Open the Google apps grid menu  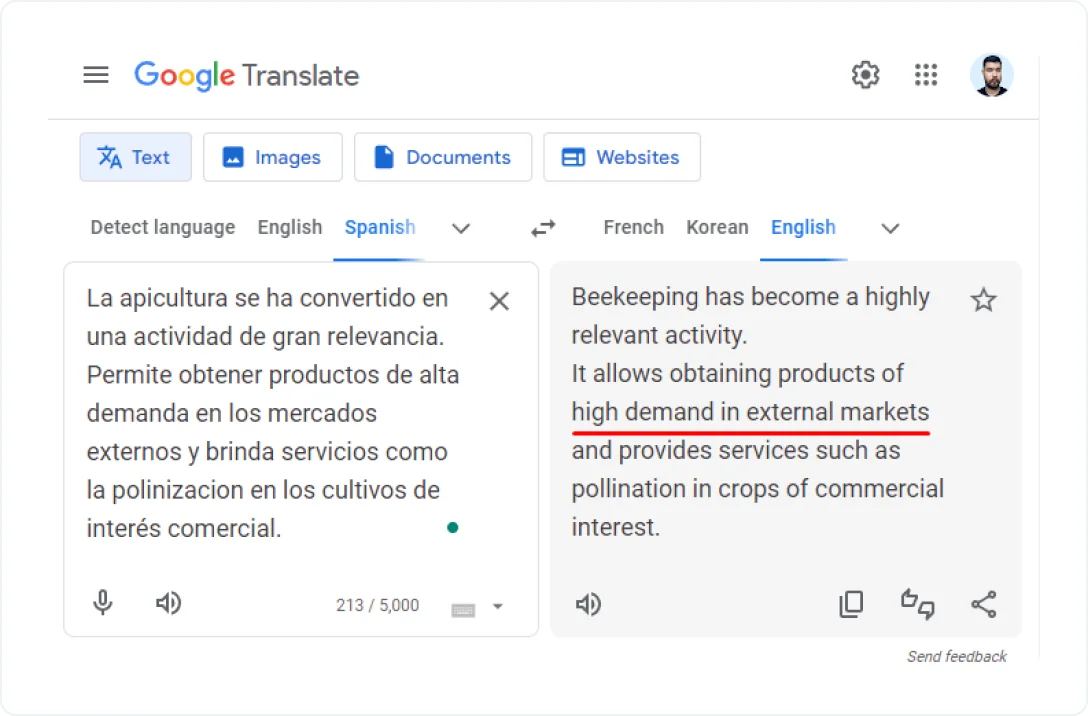(x=926, y=74)
